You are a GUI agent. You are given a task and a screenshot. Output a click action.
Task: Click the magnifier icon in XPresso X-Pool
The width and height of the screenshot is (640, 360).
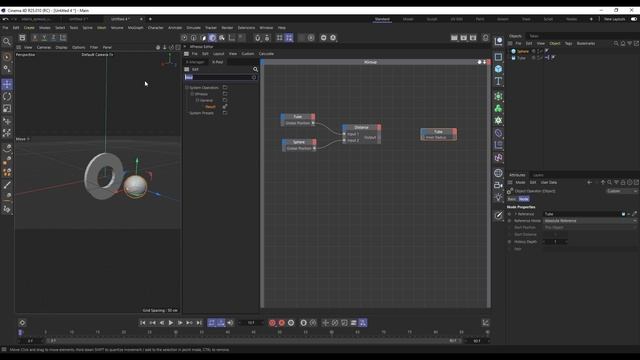[x=256, y=69]
